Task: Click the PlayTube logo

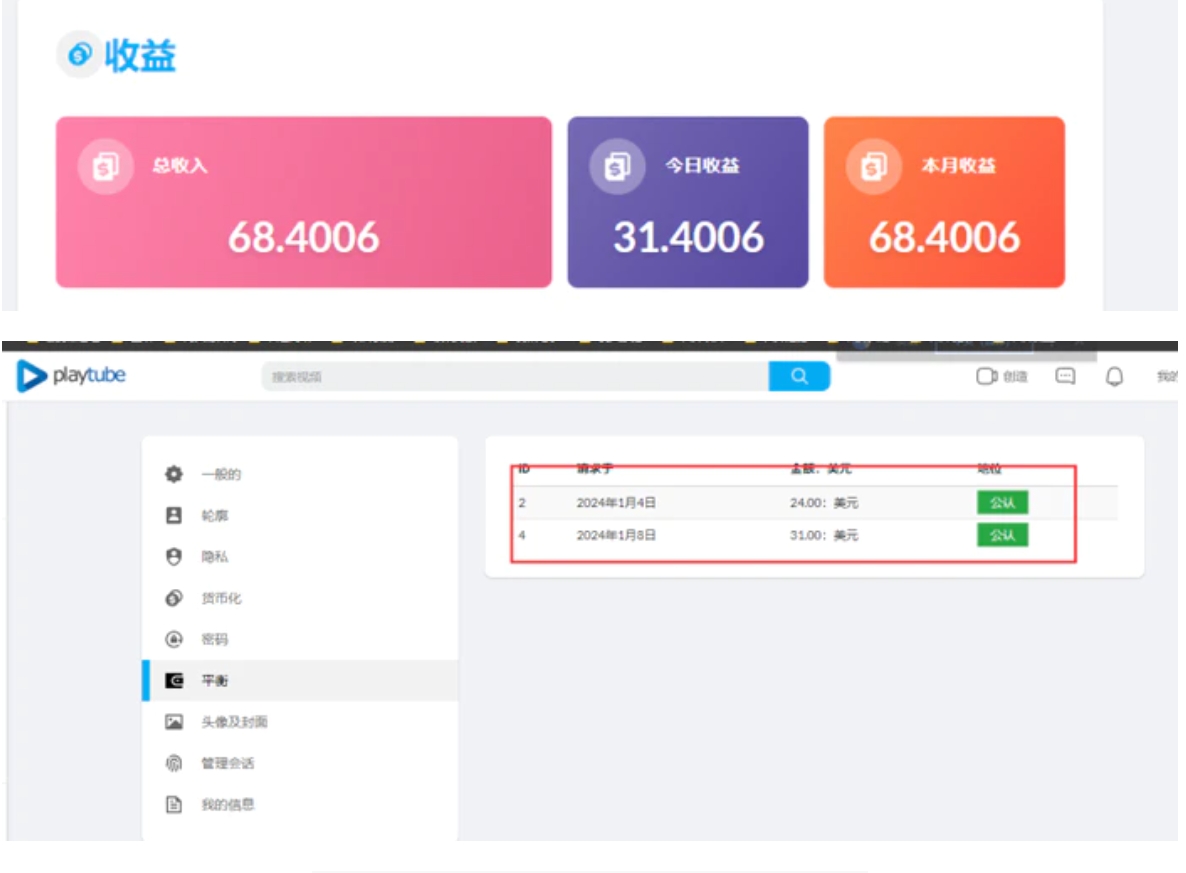Action: (x=71, y=377)
